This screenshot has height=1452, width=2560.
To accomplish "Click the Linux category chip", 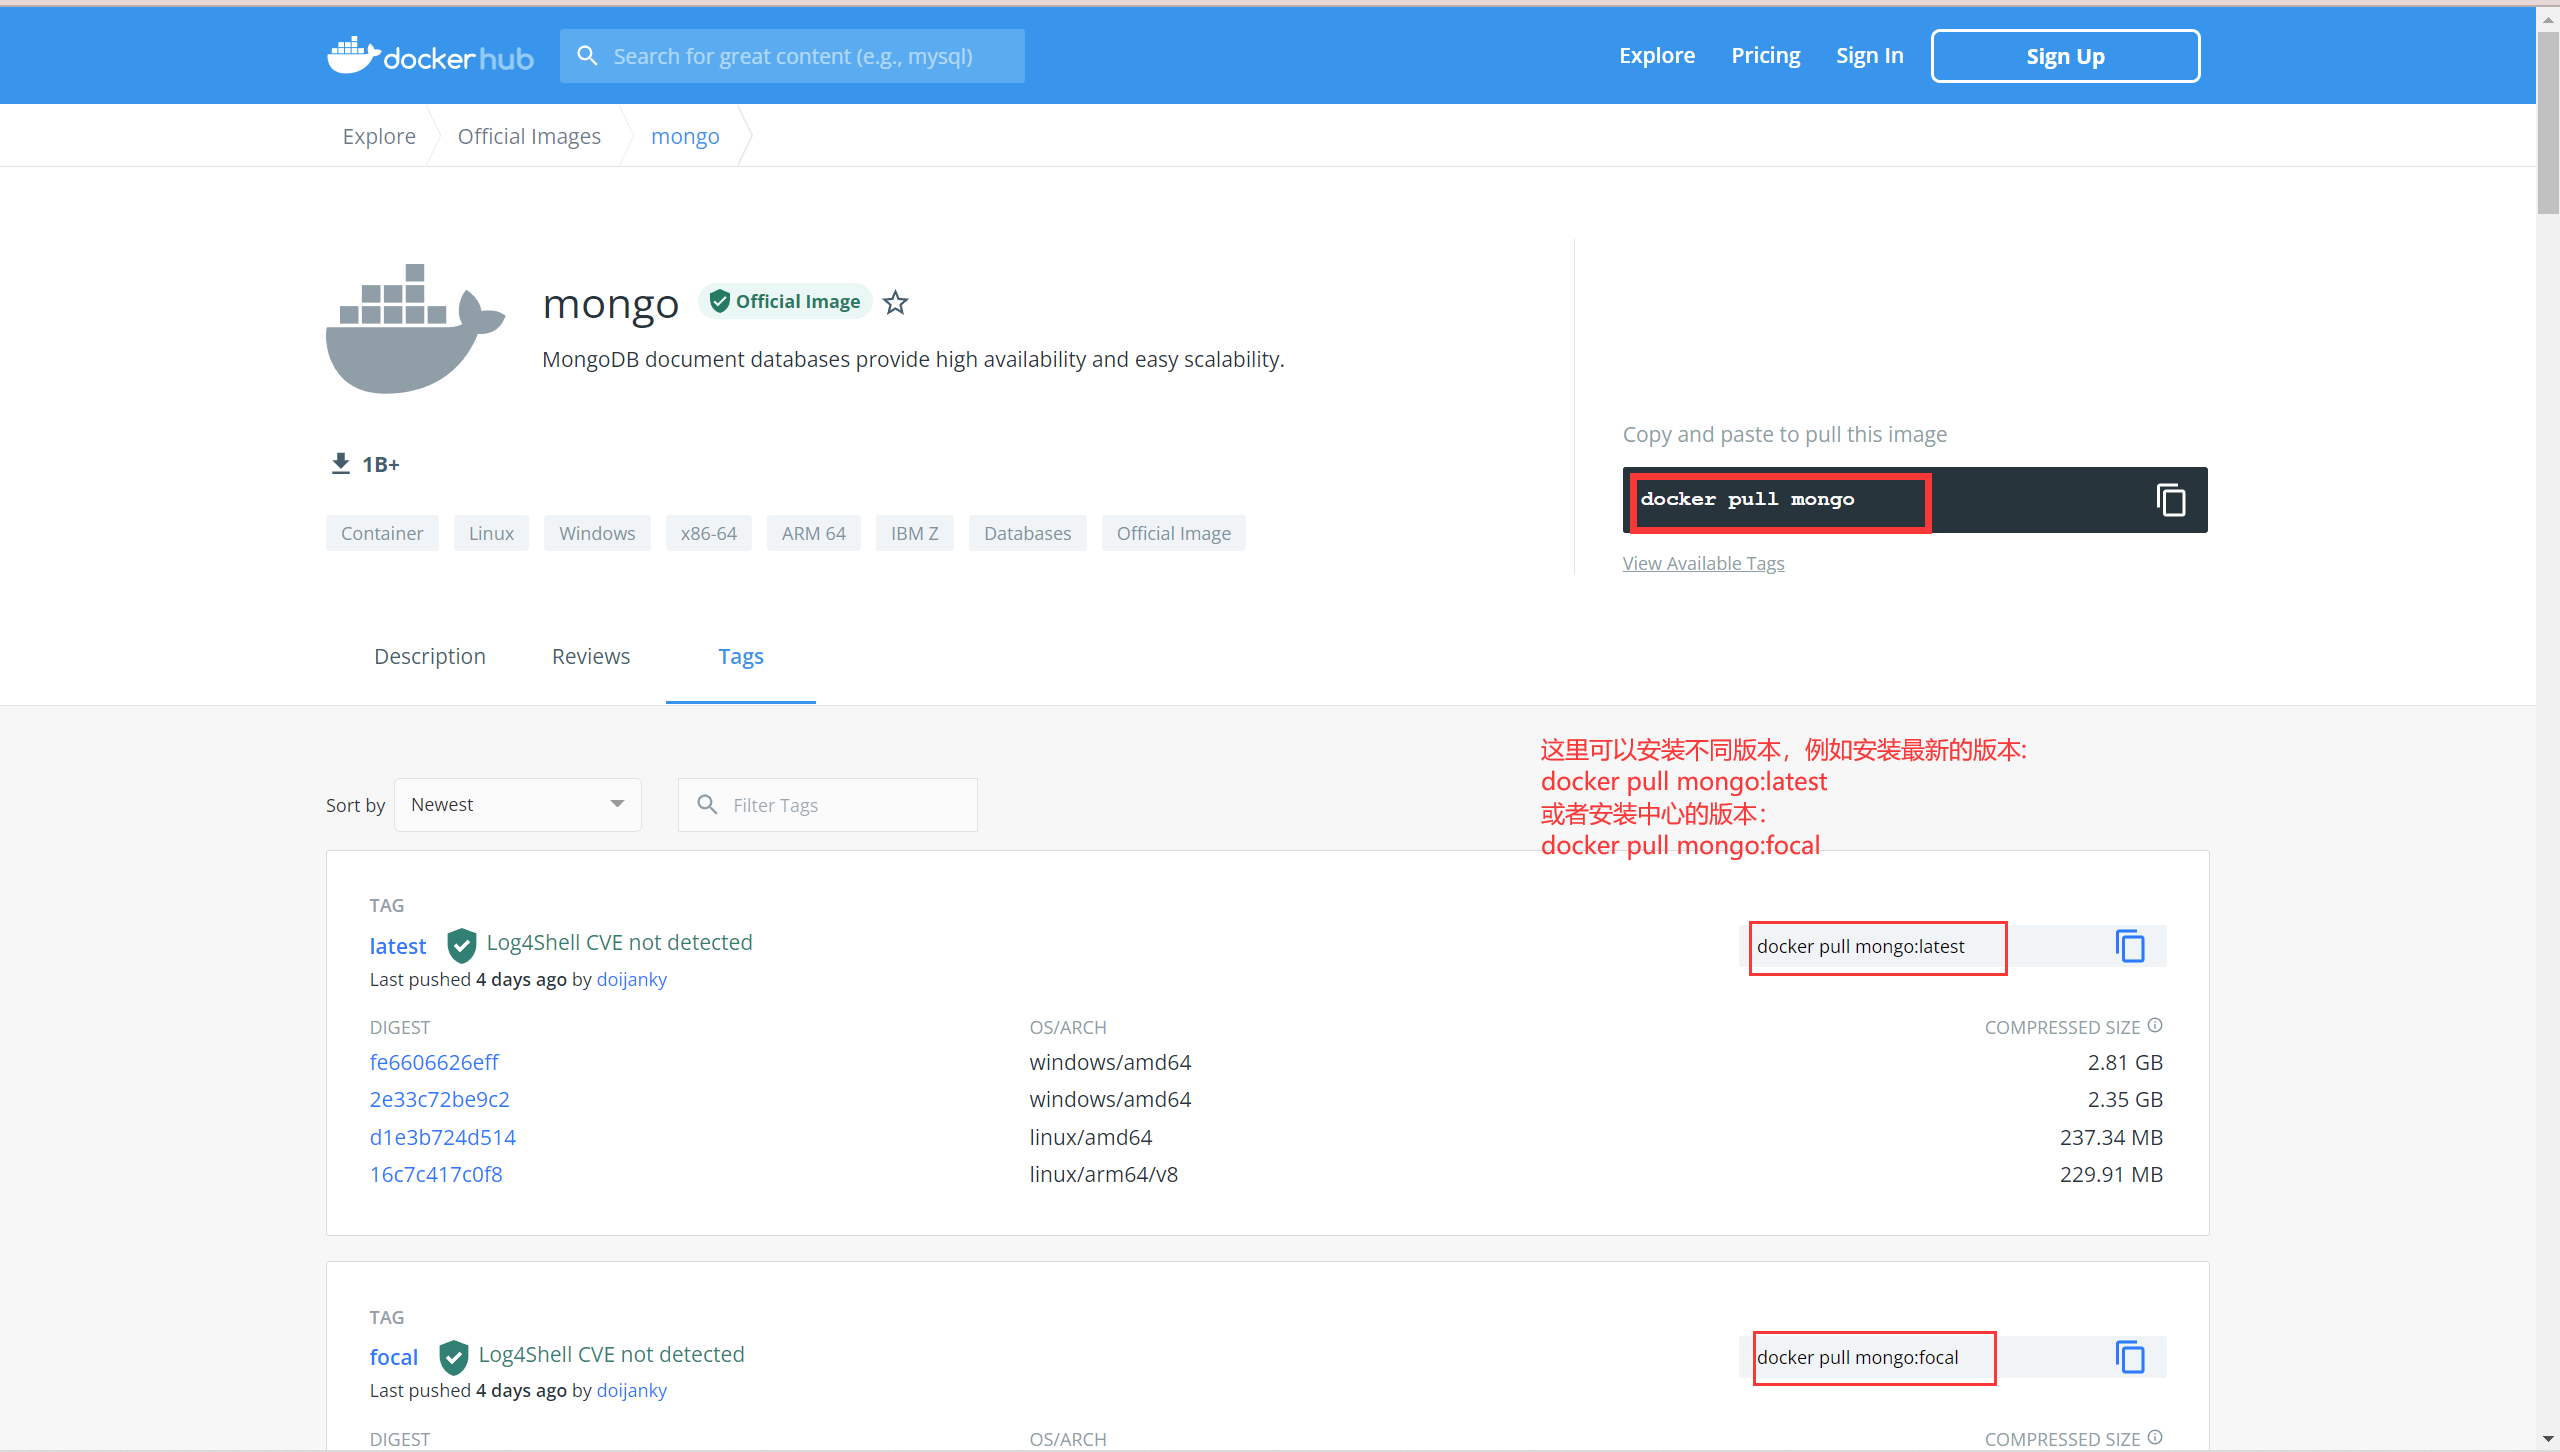I will tap(491, 533).
